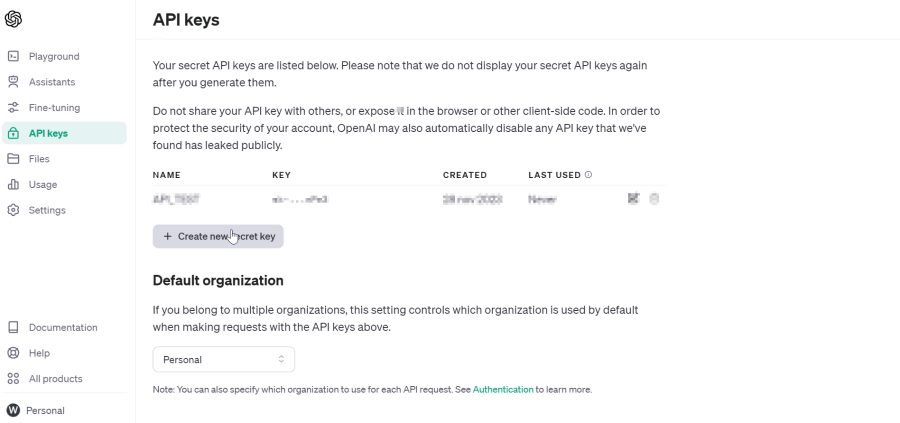The image size is (900, 423).
Task: Follow the Authentication link
Action: click(x=503, y=389)
